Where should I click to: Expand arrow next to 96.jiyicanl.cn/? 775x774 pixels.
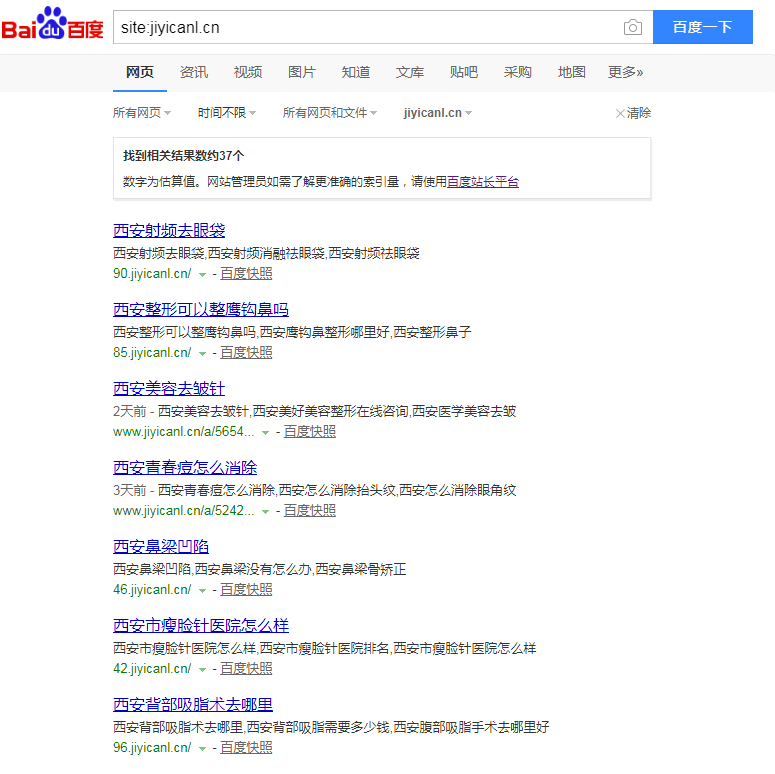click(202, 749)
